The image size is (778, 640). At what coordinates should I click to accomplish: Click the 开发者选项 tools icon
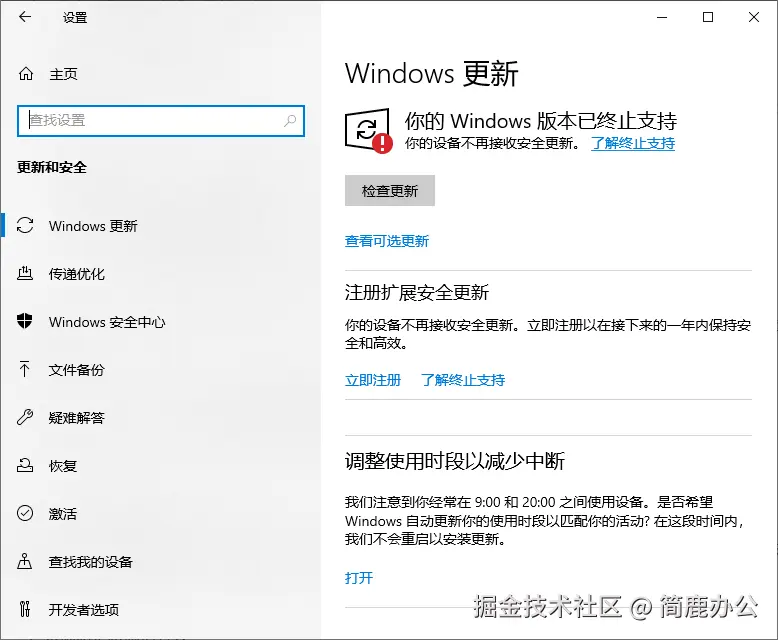(25, 609)
